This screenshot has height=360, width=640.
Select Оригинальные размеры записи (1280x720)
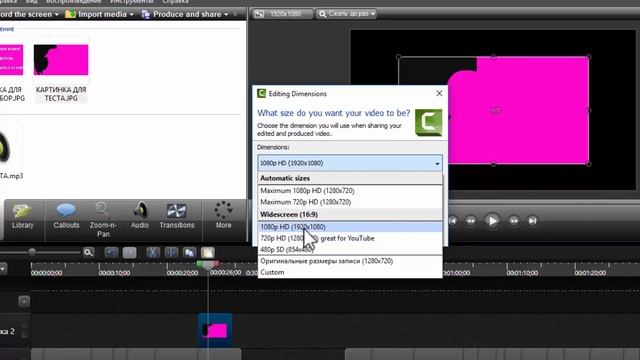click(x=350, y=261)
